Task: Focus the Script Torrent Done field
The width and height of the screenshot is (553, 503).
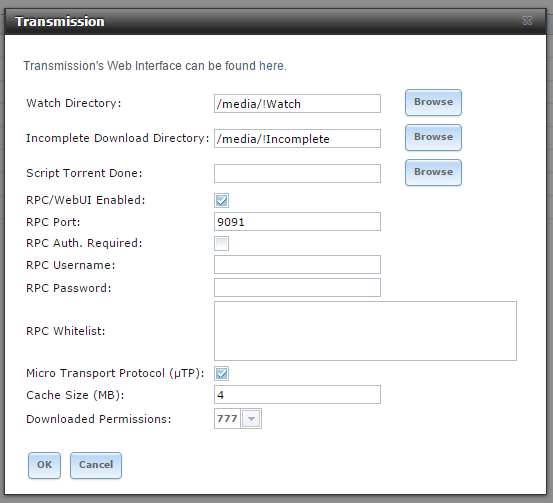Action: [x=297, y=174]
